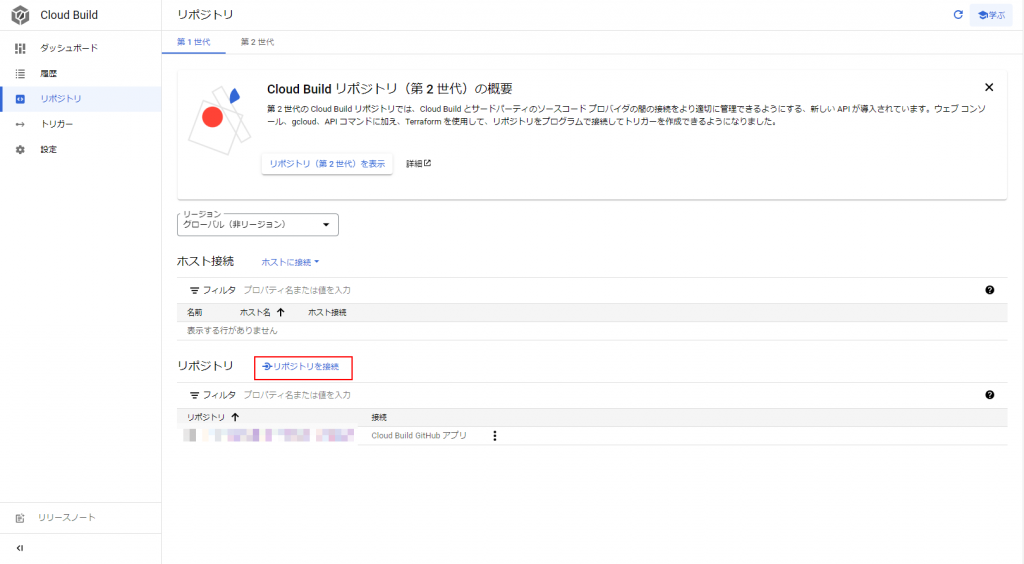The width and height of the screenshot is (1024, 564).
Task: Click リポジトリを接続 button
Action: (x=301, y=367)
